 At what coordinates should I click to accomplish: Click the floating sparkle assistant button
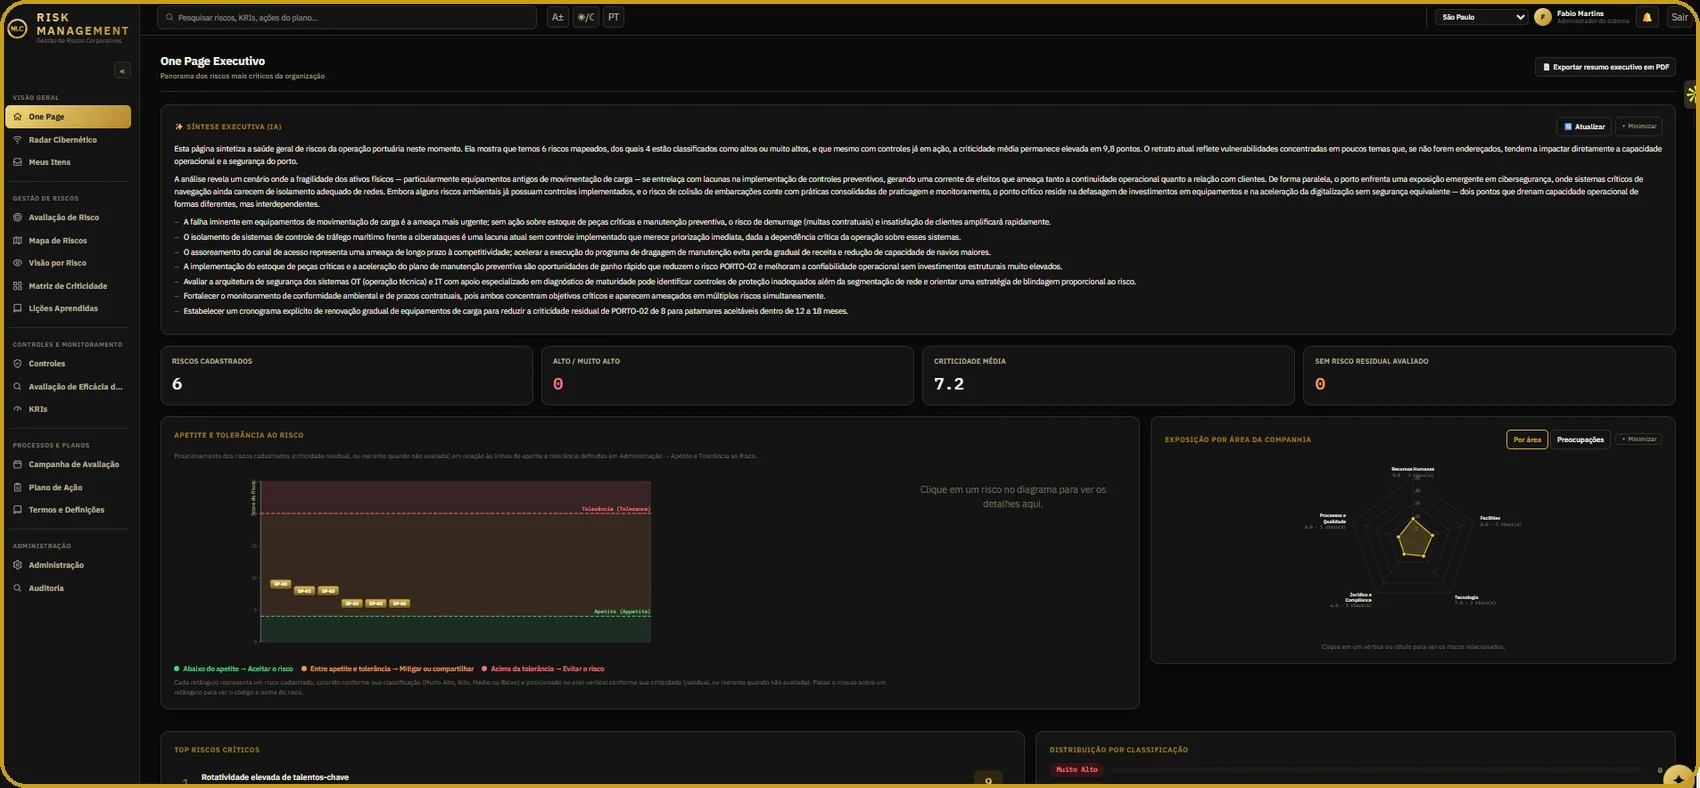tap(1679, 778)
